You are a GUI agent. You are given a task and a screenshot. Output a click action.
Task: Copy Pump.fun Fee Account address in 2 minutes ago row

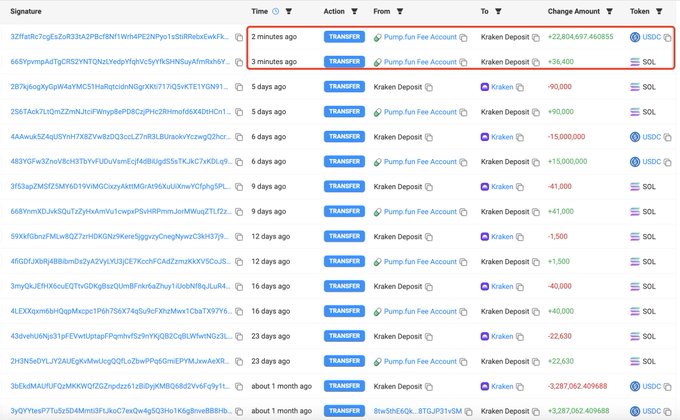[x=464, y=38]
